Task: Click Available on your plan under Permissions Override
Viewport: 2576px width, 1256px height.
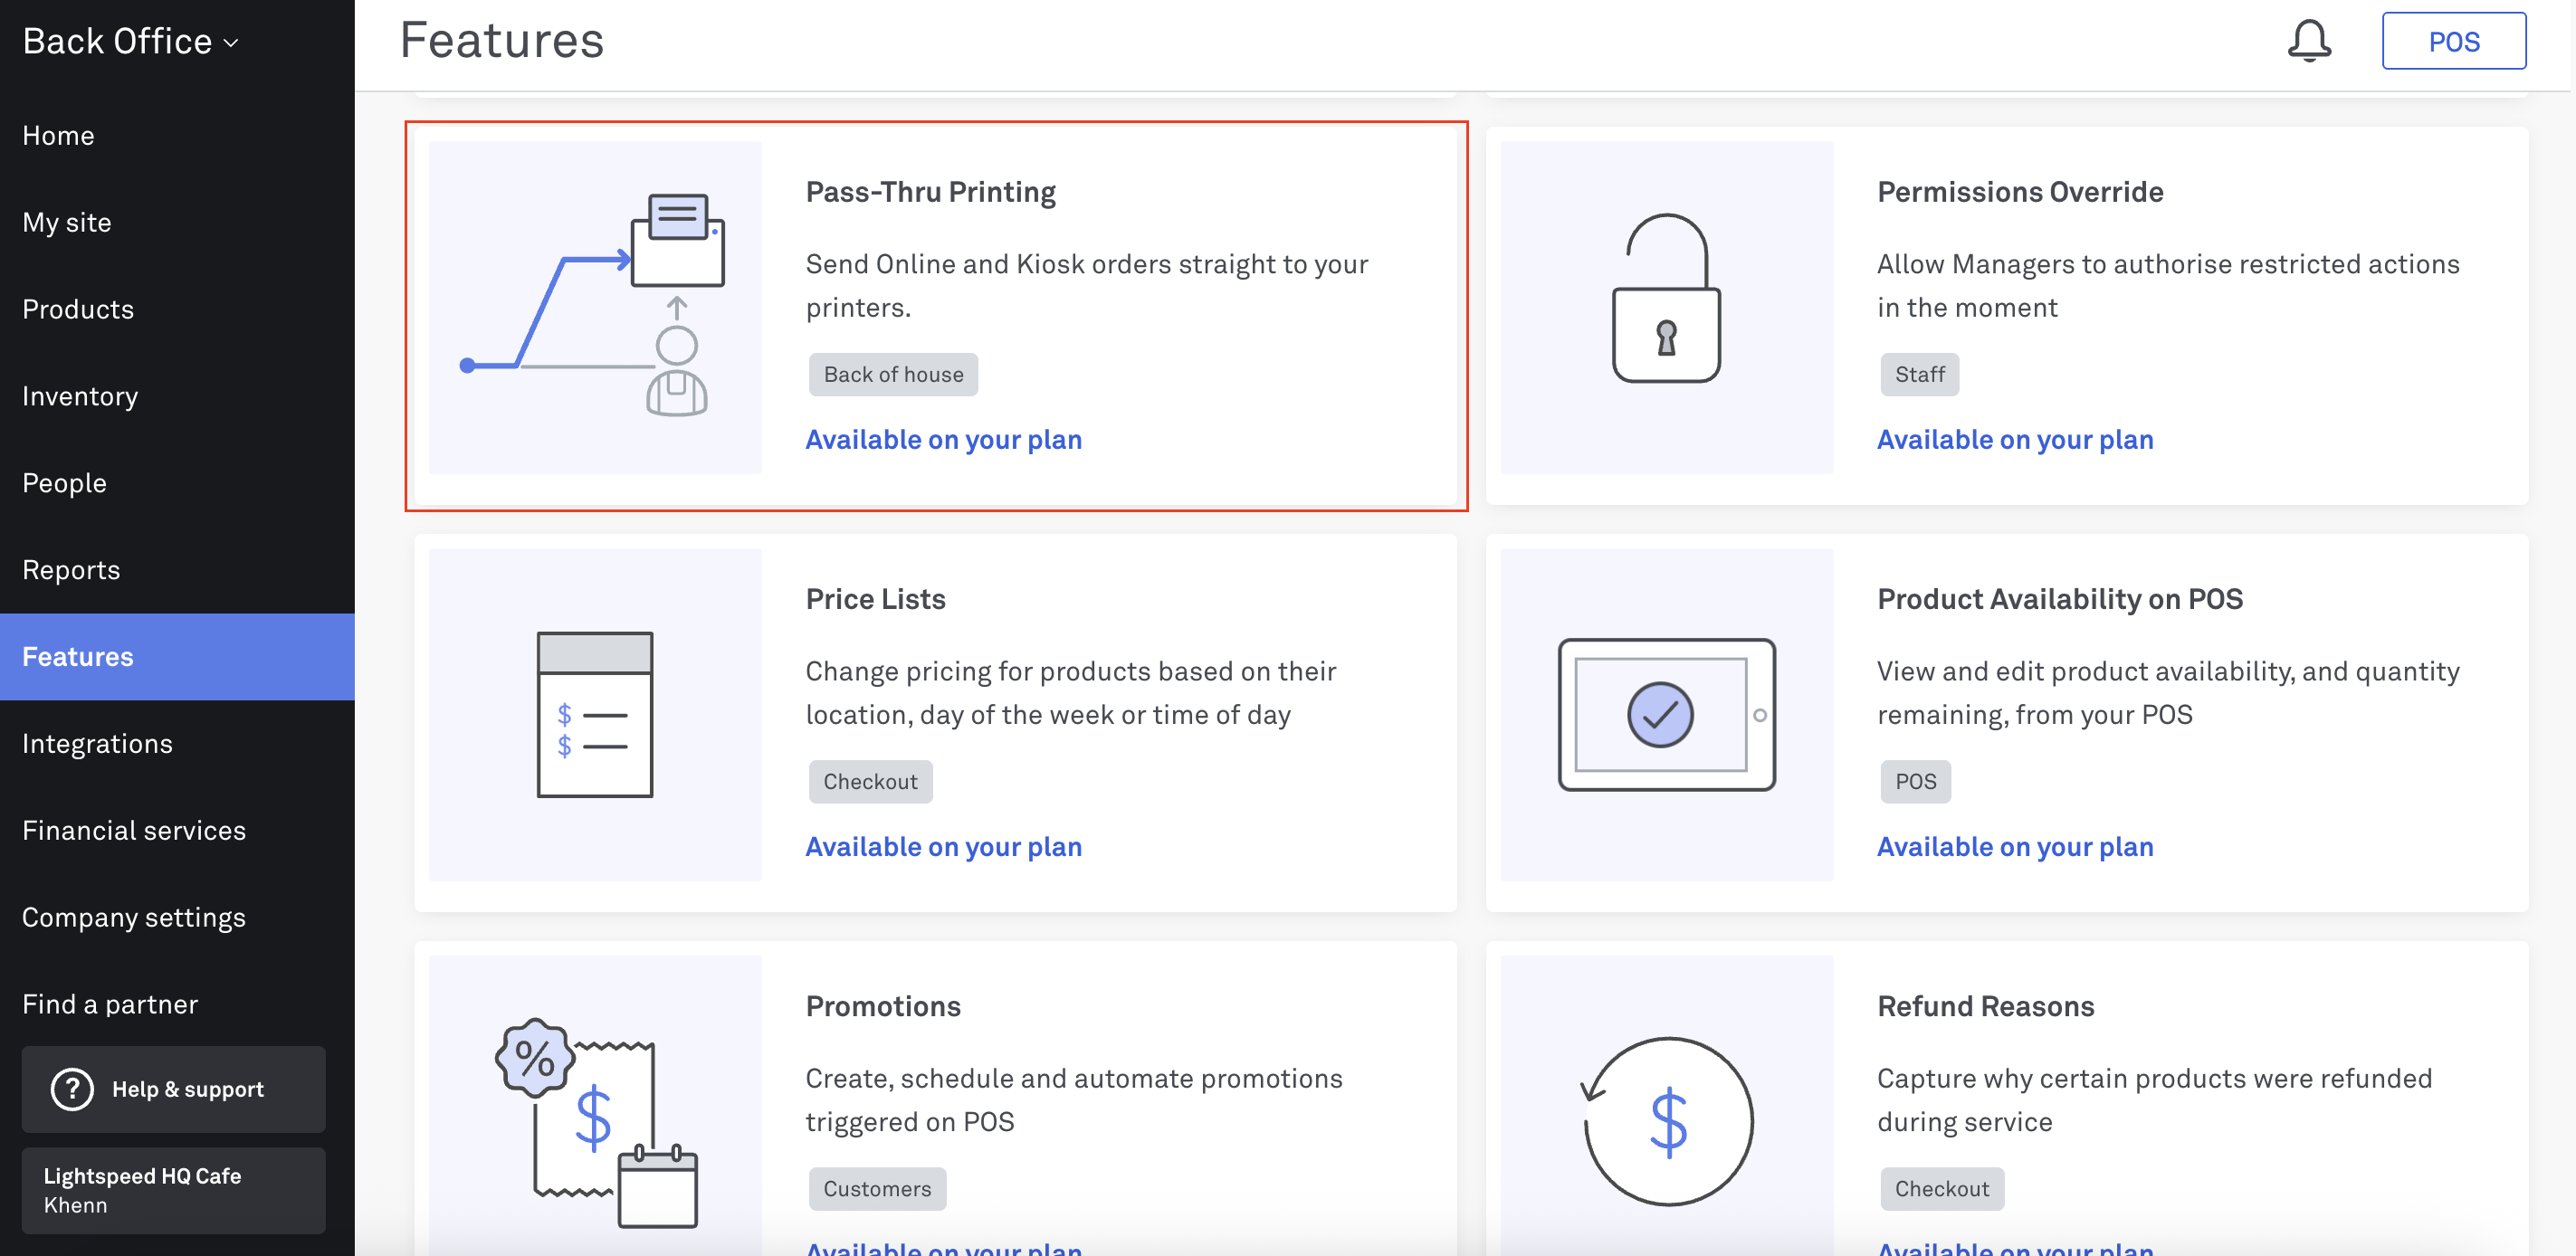Action: (2014, 439)
